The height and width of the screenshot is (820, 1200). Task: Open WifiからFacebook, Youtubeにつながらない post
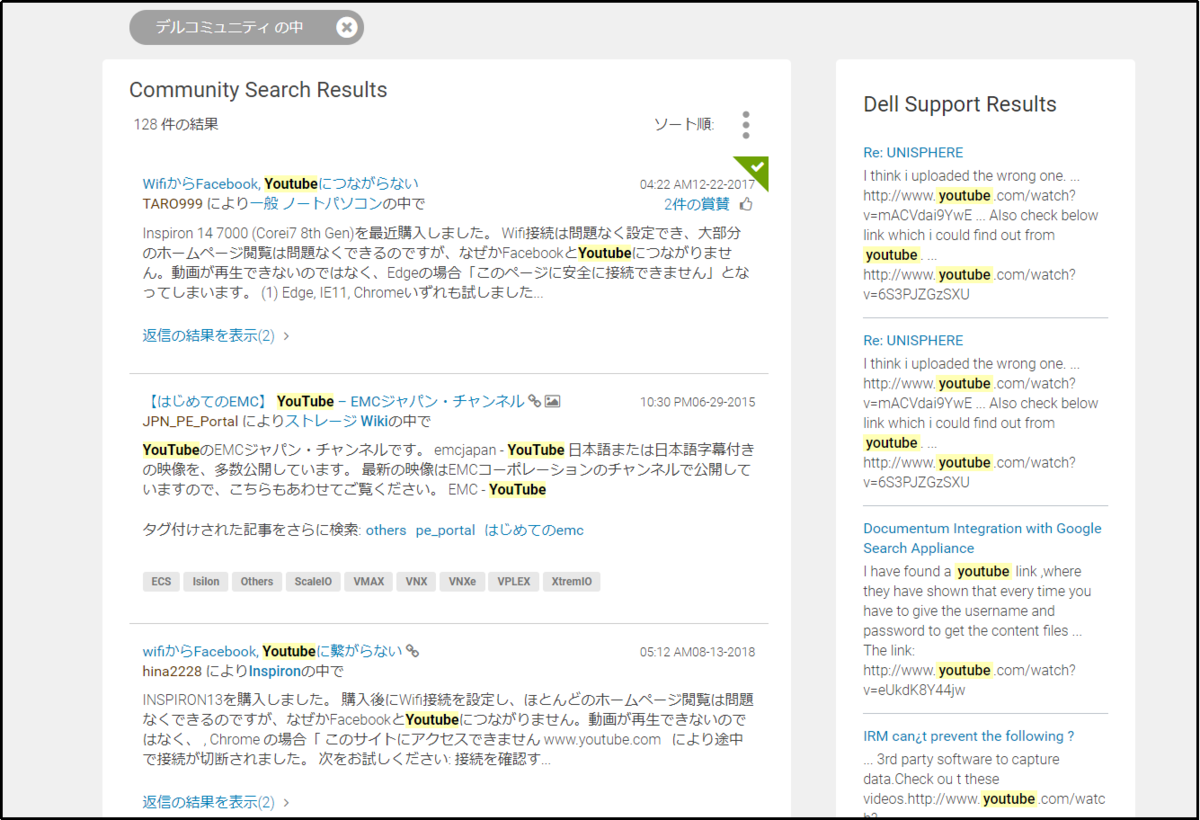pyautogui.click(x=281, y=184)
